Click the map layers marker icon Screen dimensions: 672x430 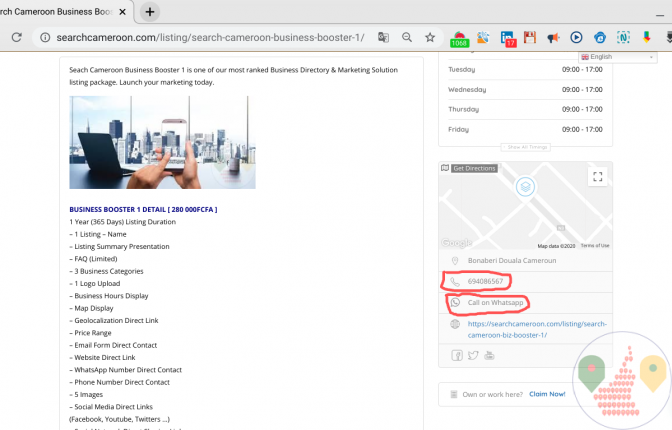pos(525,187)
